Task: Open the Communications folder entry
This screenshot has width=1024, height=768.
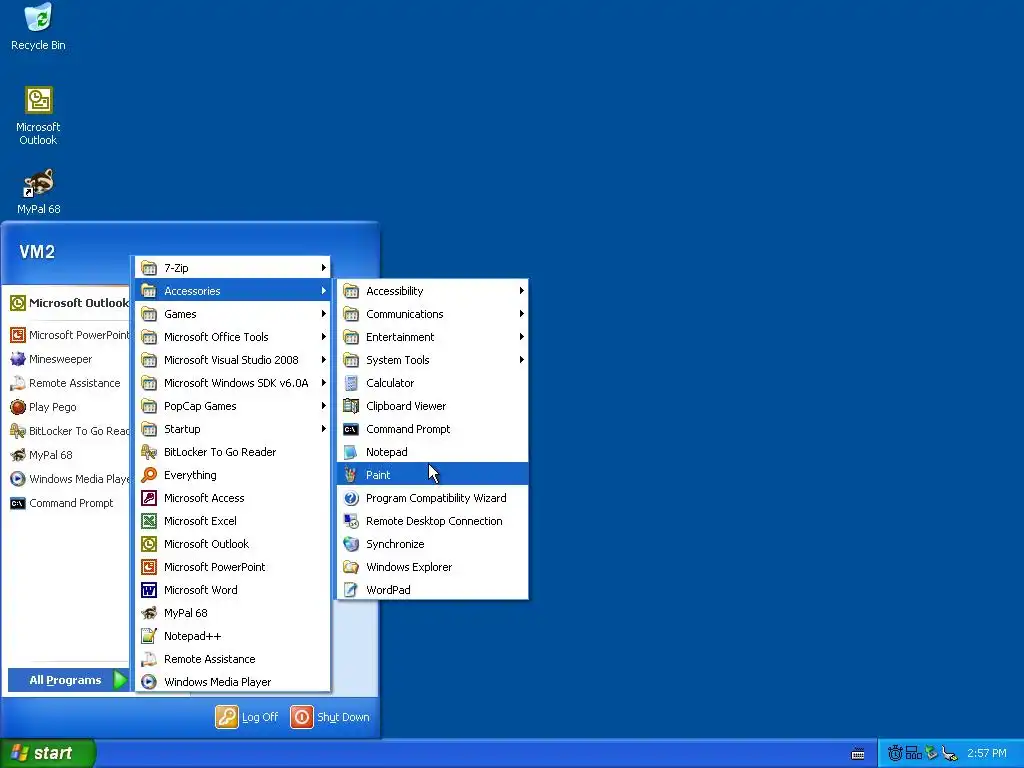Action: coord(432,313)
